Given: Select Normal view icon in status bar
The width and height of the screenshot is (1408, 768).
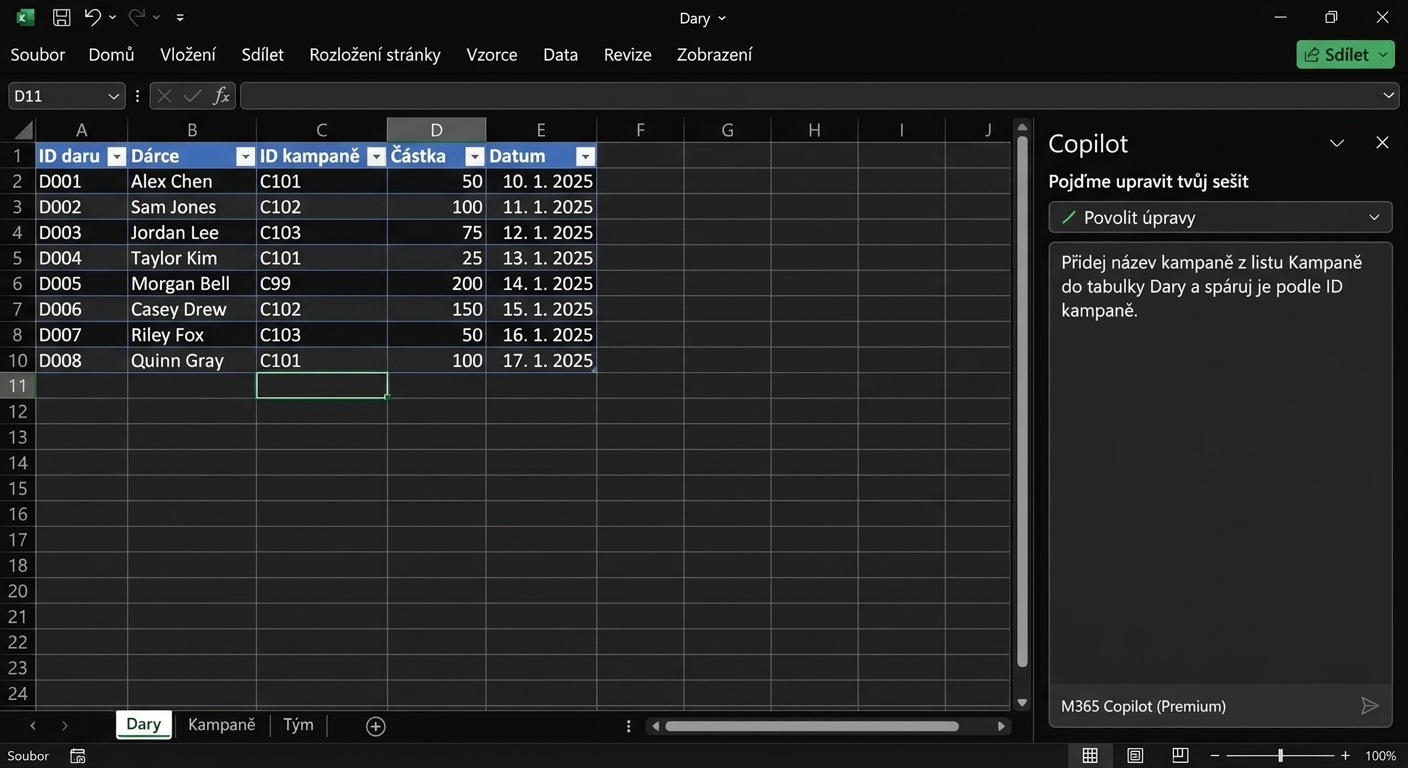Looking at the screenshot, I should tap(1090, 756).
